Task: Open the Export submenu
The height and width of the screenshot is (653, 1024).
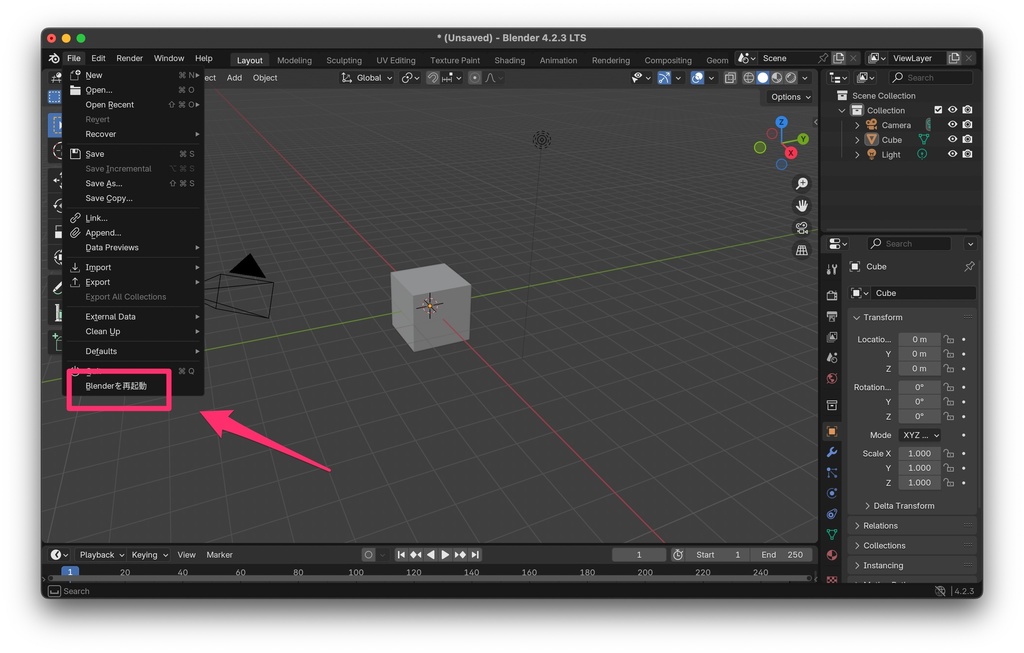Action: (95, 282)
